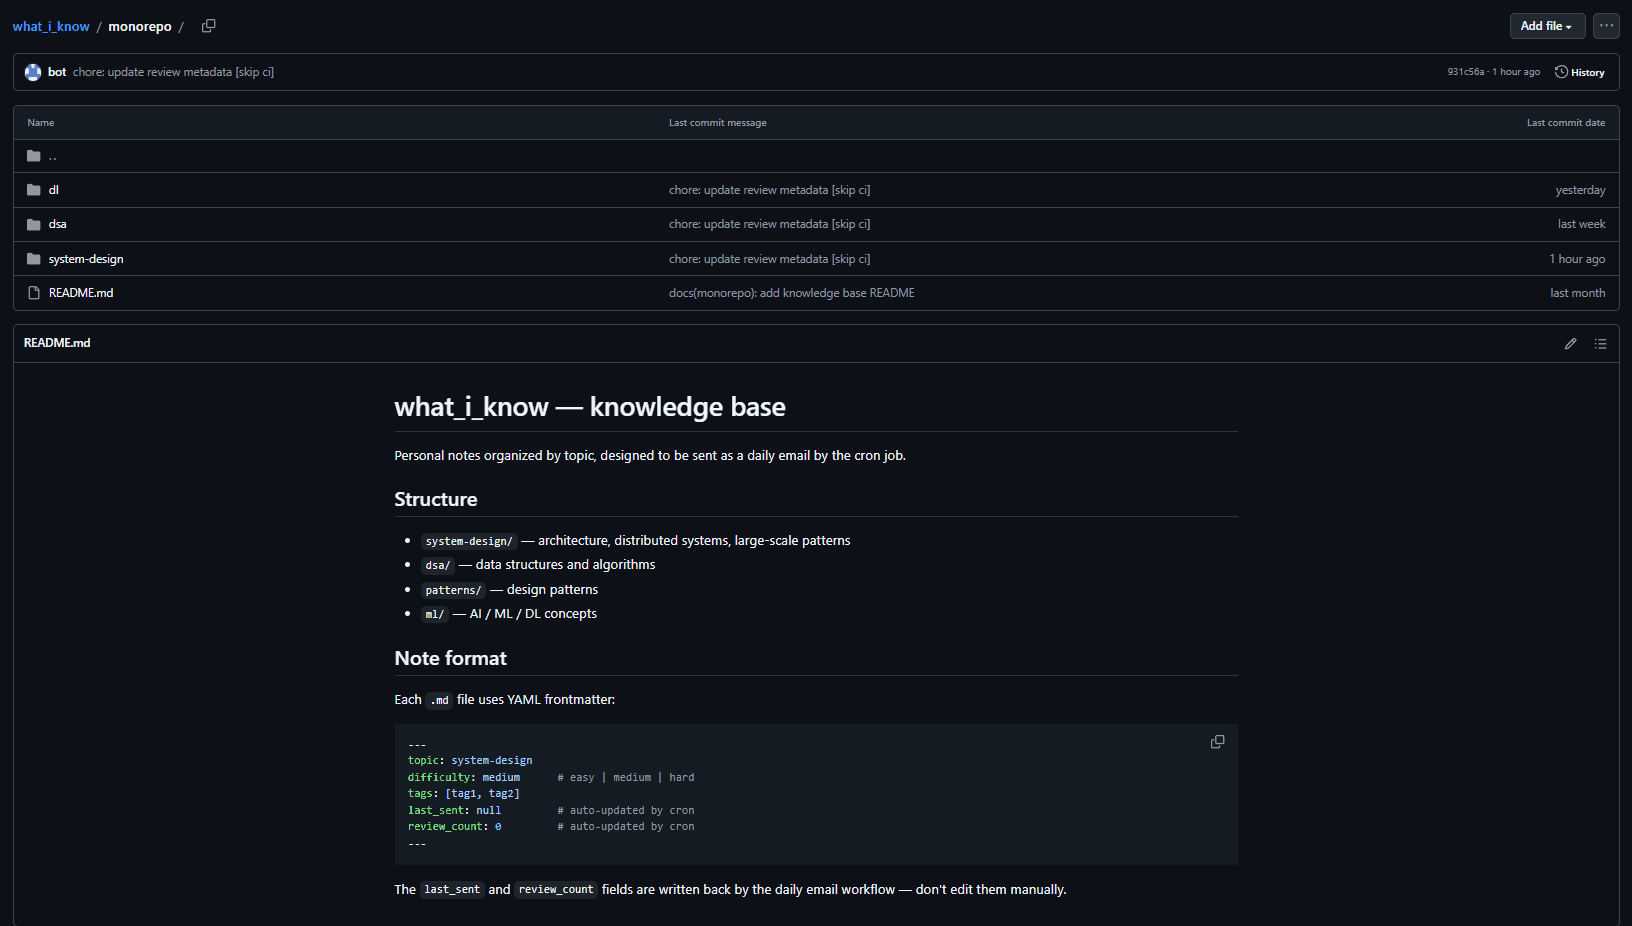Click the bot avatar image
Viewport: 1632px width, 926px height.
[33, 72]
